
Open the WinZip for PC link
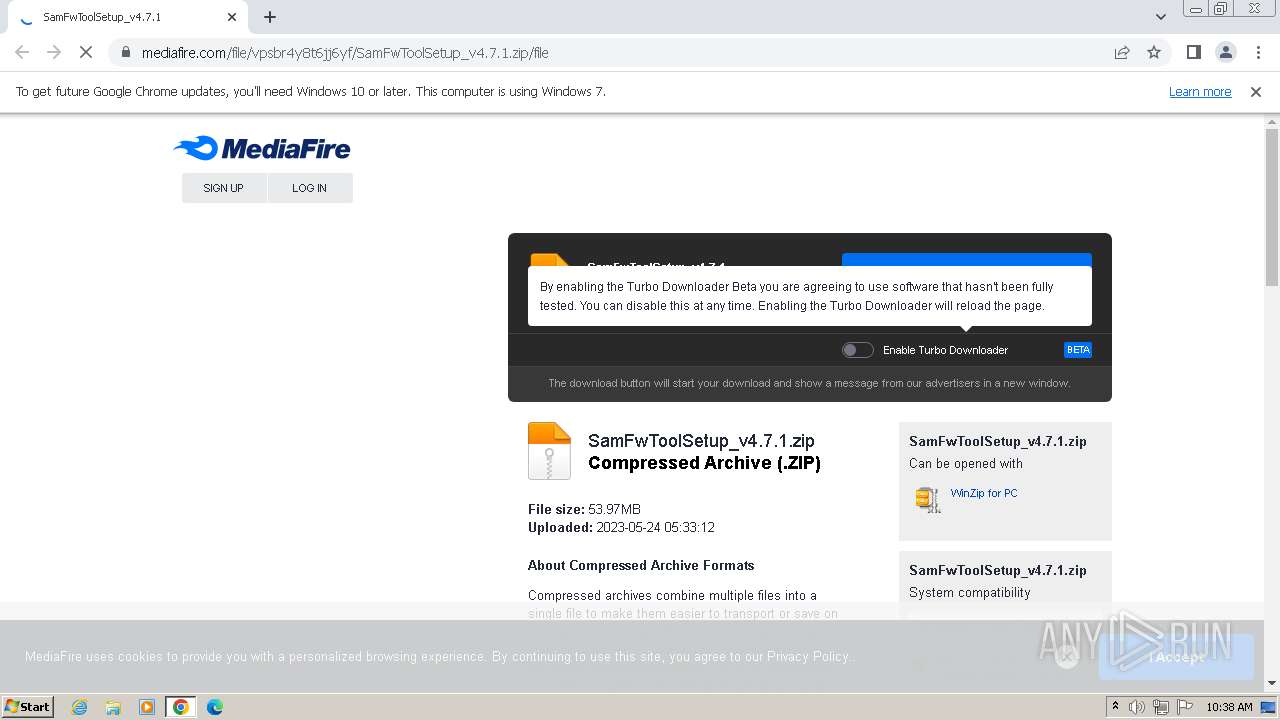984,493
